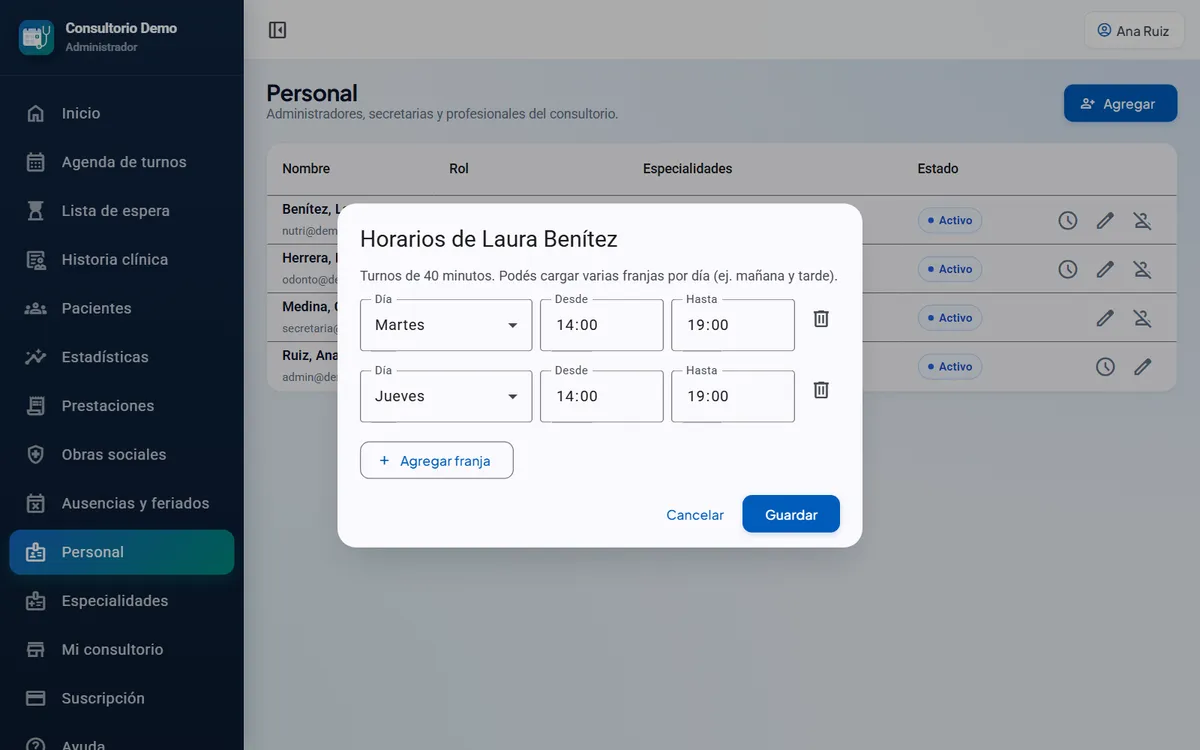This screenshot has width=1200, height=750.
Task: Click the calendar icon for Agenda de turnos
Action: coord(36,162)
